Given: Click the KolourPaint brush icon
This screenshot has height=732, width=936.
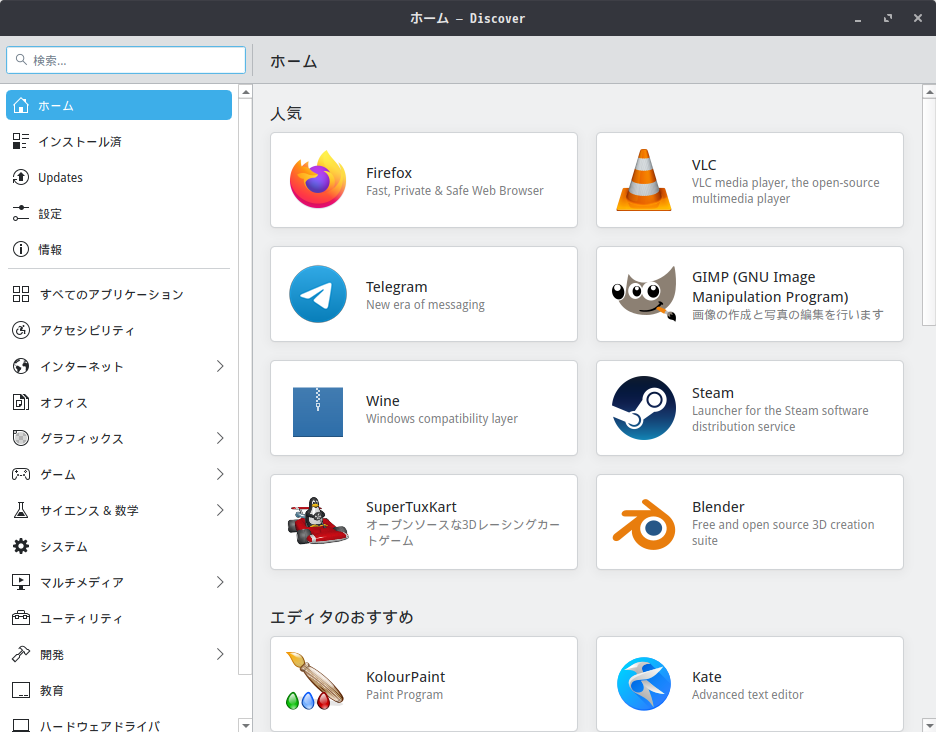Looking at the screenshot, I should pos(315,681).
